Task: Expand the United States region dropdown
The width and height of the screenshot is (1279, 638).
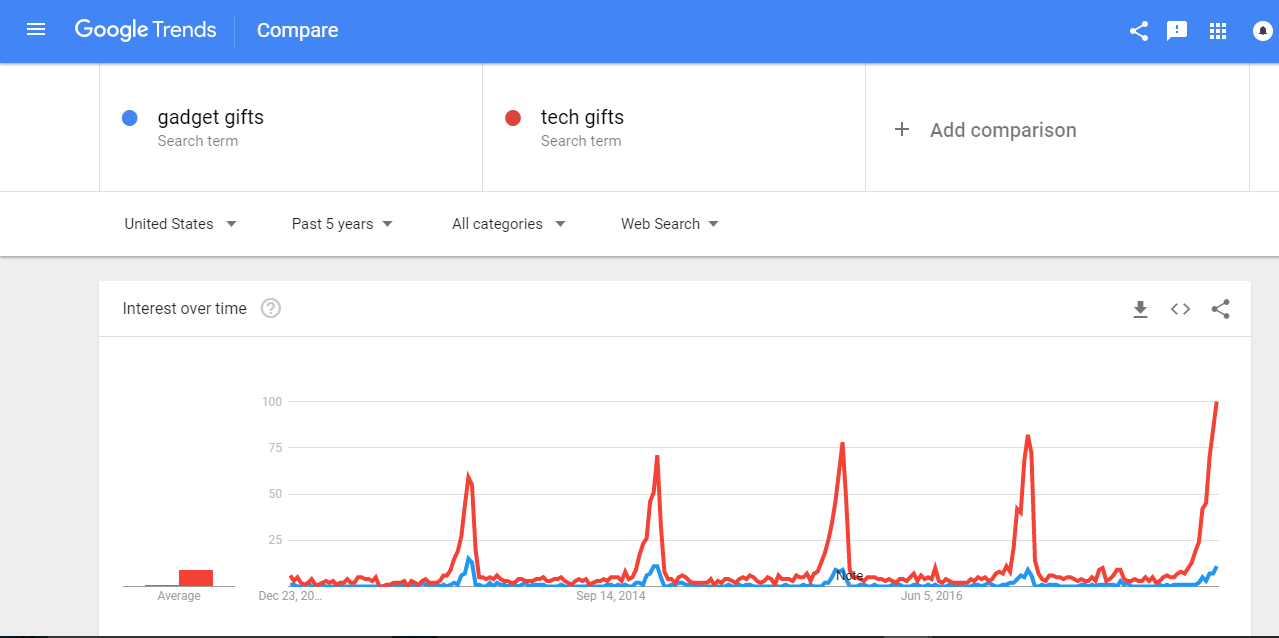Action: [180, 224]
